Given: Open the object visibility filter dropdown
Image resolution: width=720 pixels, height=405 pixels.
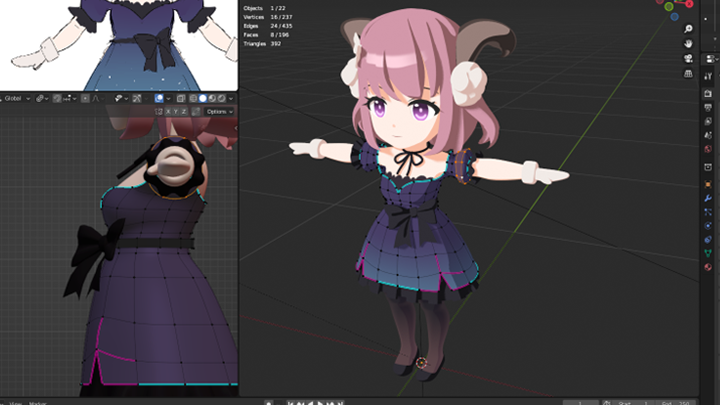Looking at the screenshot, I should (x=121, y=98).
